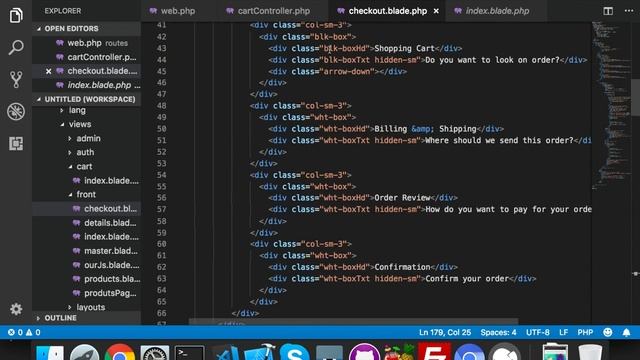Image resolution: width=640 pixels, height=360 pixels.
Task: Click the "Shopping Cart" text on line 43
Action: click(x=404, y=49)
